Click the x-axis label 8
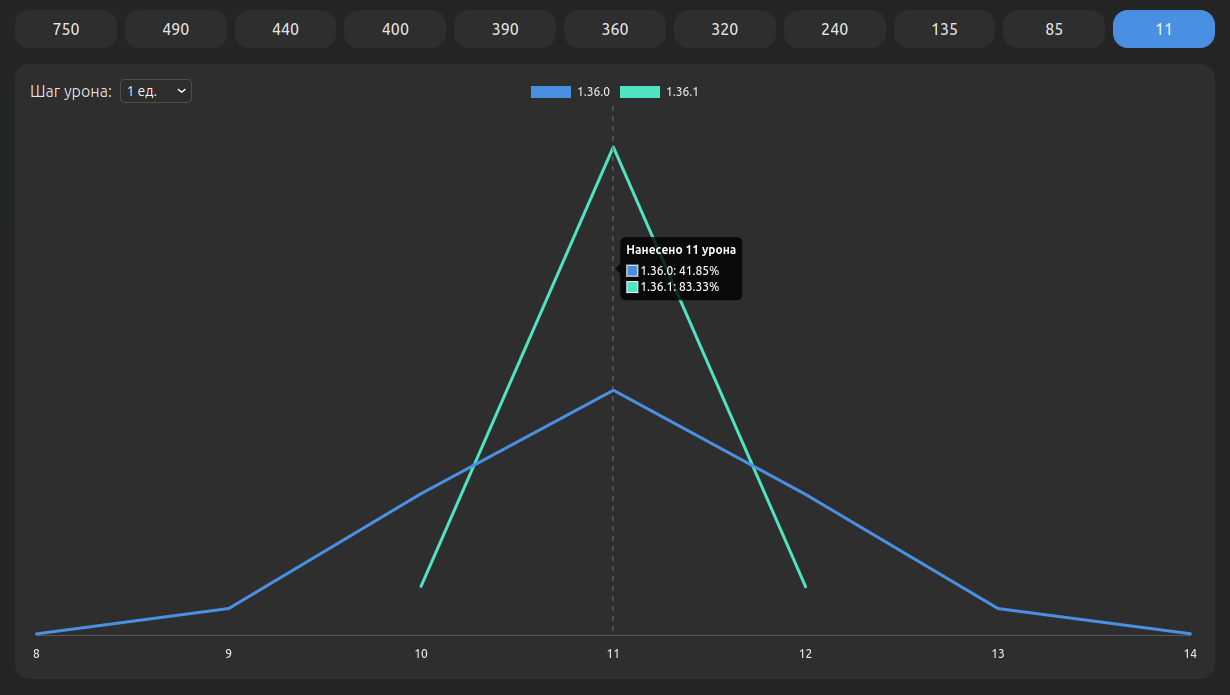 click(x=36, y=654)
